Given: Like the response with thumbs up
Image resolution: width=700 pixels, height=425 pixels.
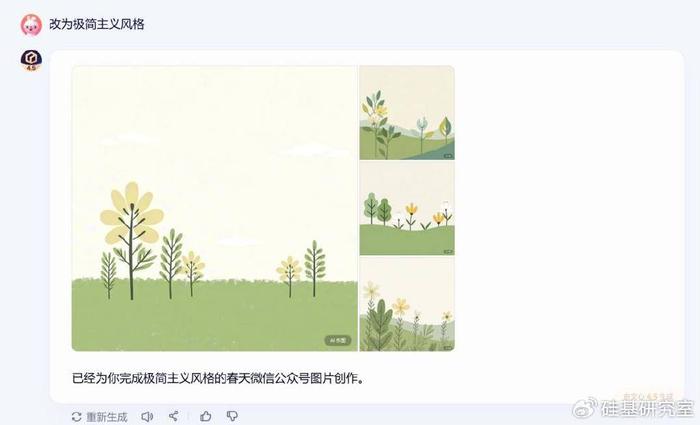Looking at the screenshot, I should [x=205, y=416].
